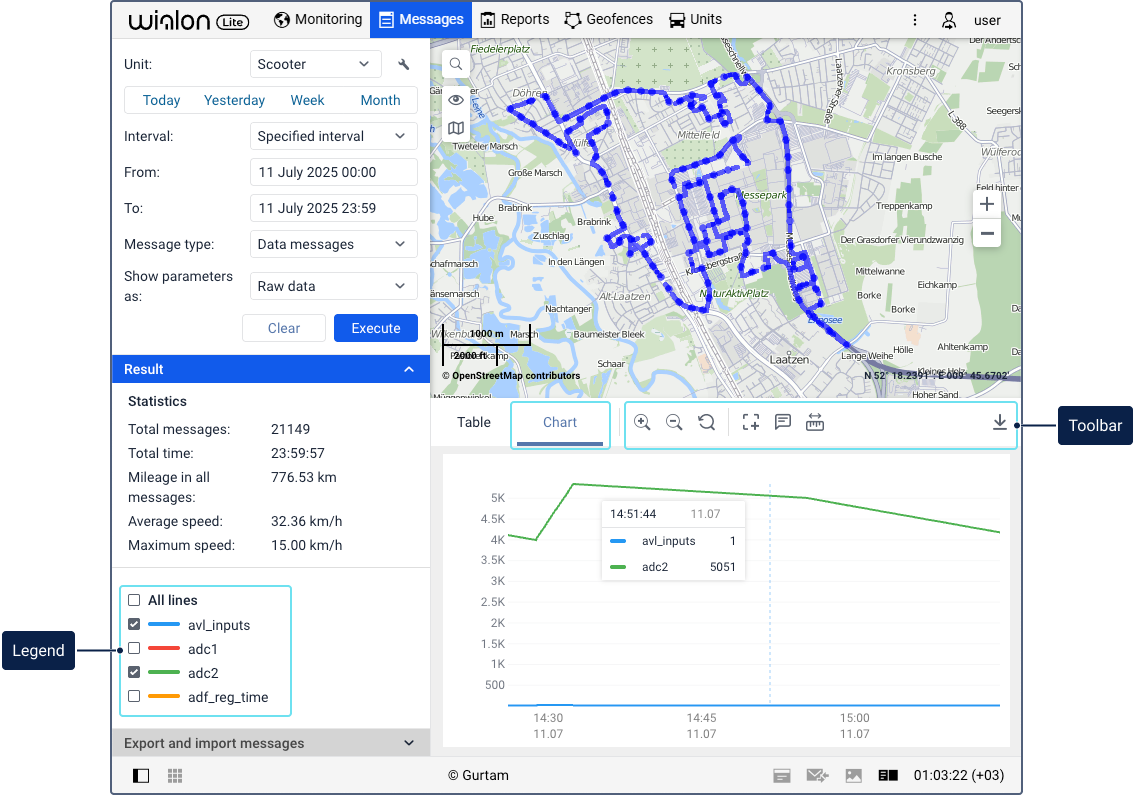Open the map layers icon

(455, 128)
